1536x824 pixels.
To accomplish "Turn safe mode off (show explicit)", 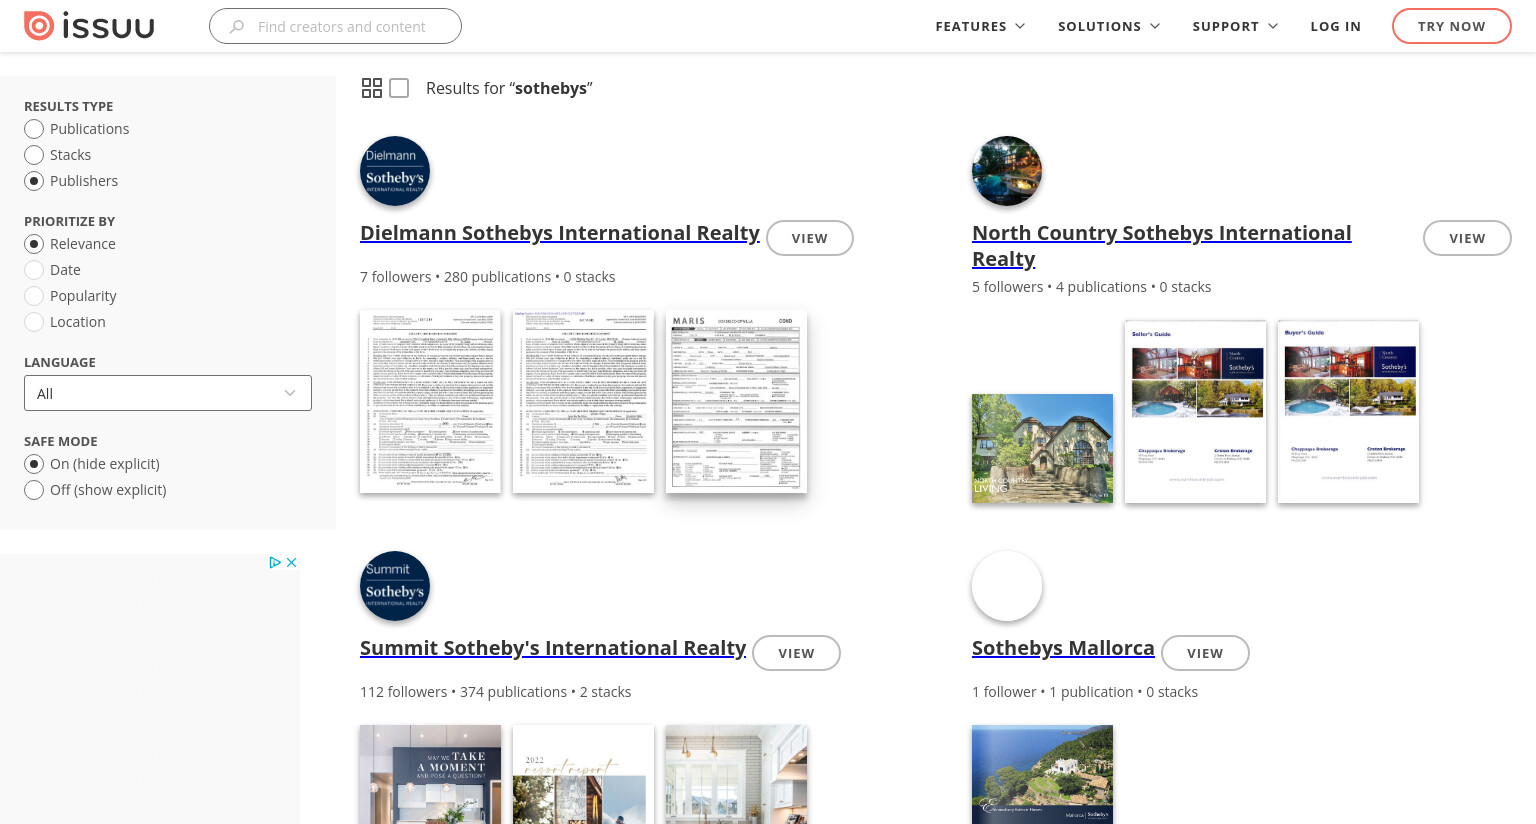I will [34, 490].
